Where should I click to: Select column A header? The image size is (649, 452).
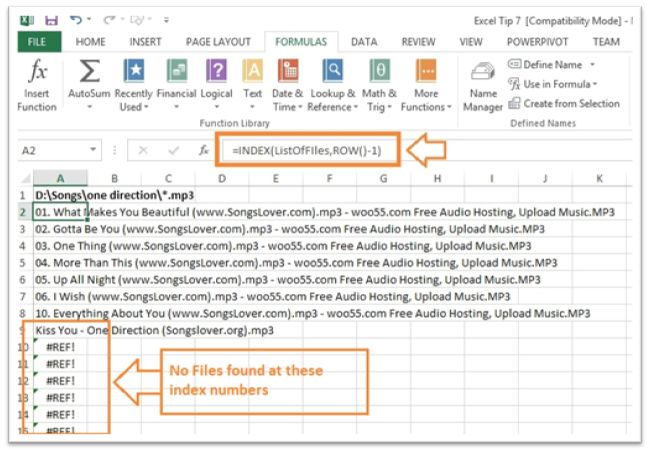pos(60,179)
